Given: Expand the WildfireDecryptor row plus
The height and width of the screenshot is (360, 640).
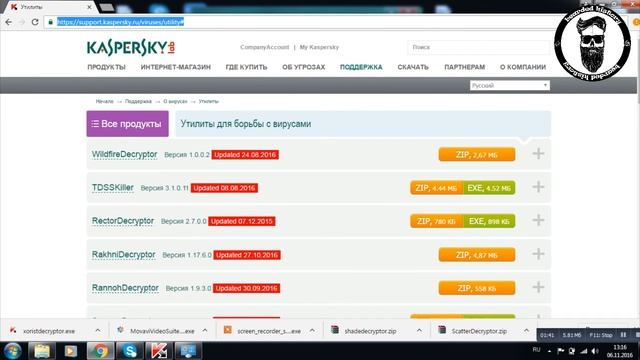Looking at the screenshot, I should [x=538, y=154].
